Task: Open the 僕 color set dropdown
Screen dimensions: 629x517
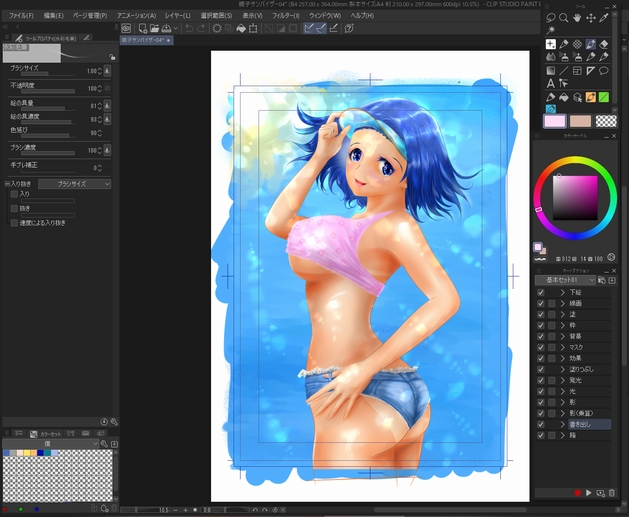Action: (x=50, y=444)
